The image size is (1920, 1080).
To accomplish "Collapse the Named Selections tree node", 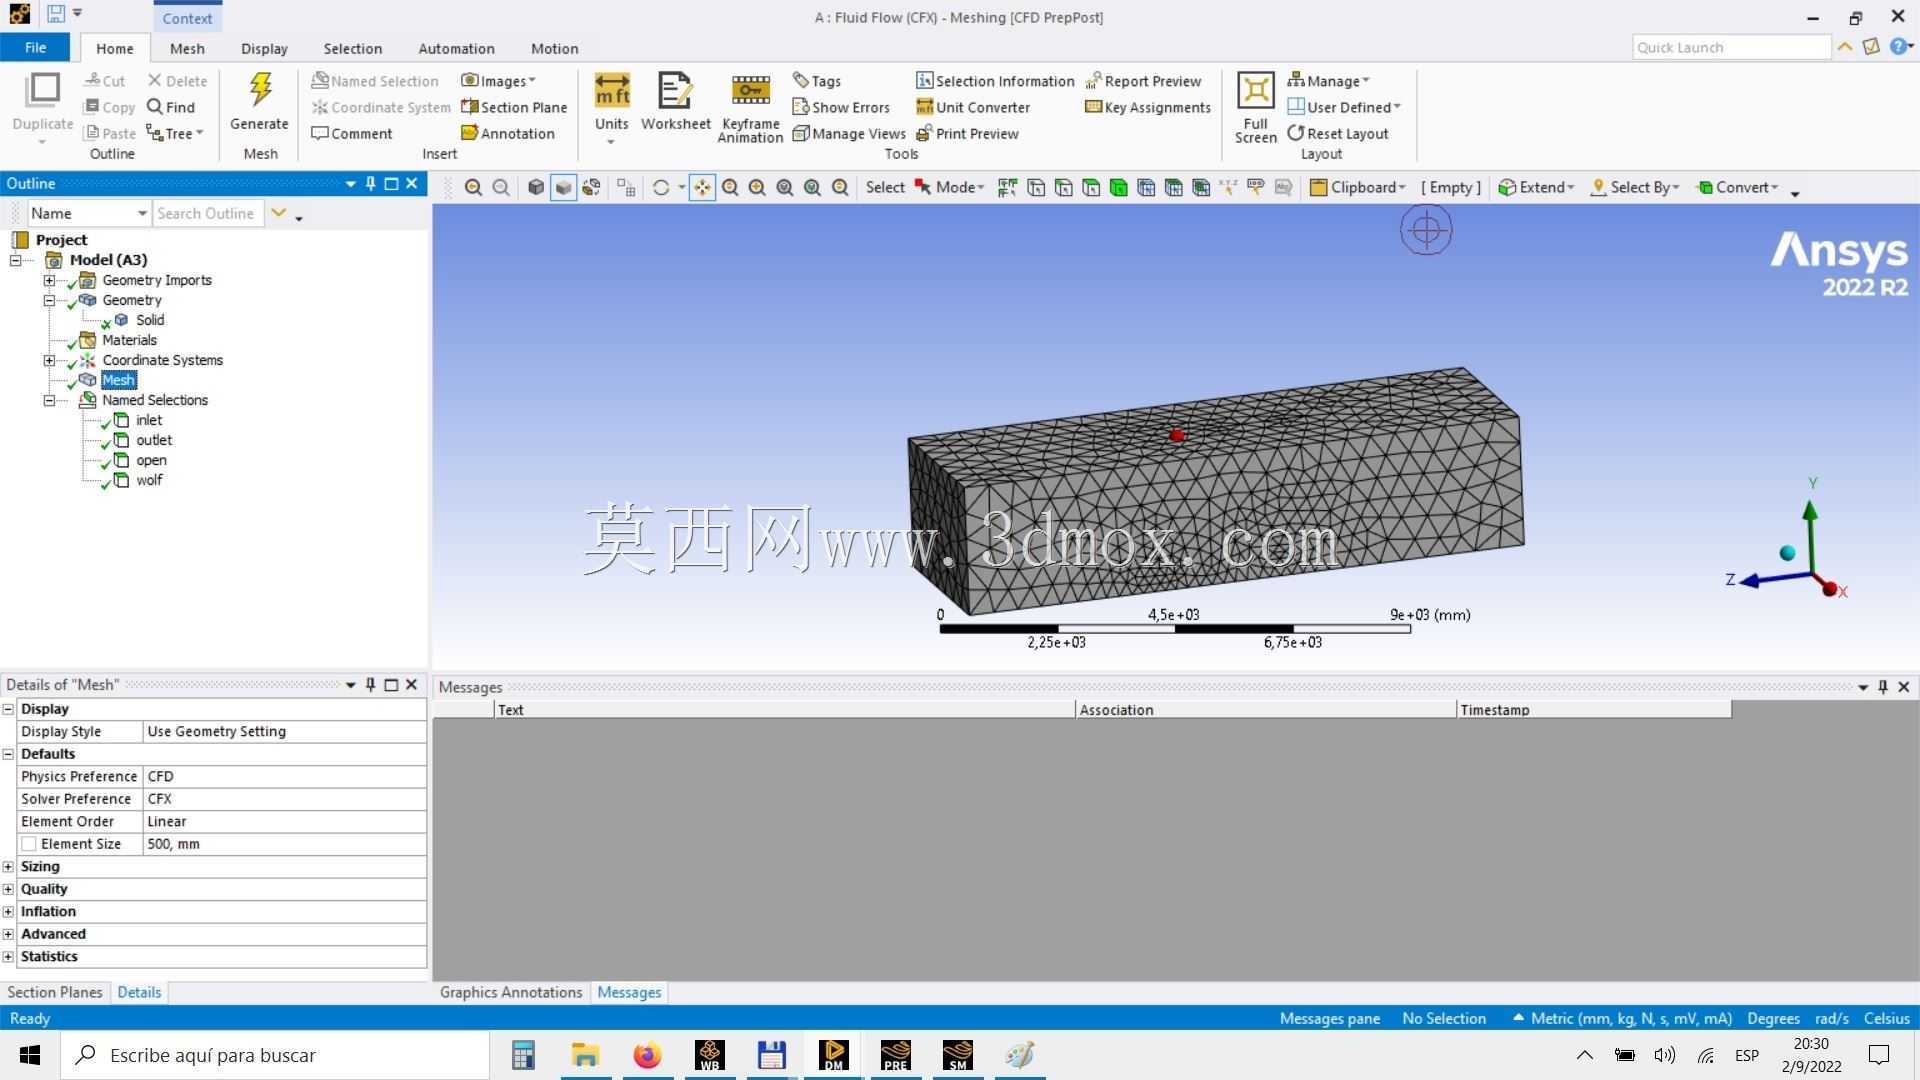I will click(x=49, y=400).
